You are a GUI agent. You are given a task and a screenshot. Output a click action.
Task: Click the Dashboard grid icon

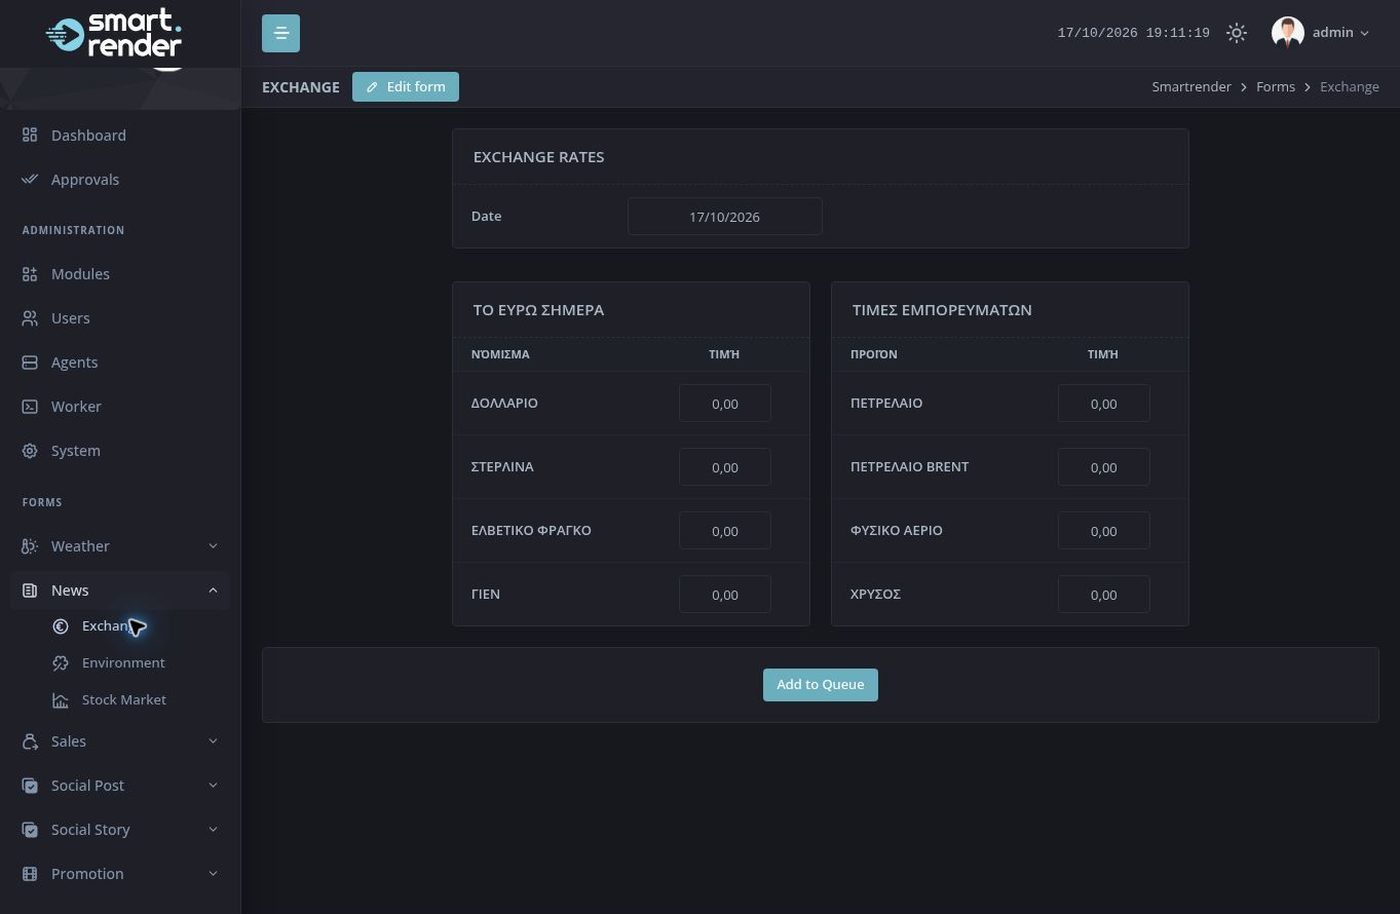30,135
